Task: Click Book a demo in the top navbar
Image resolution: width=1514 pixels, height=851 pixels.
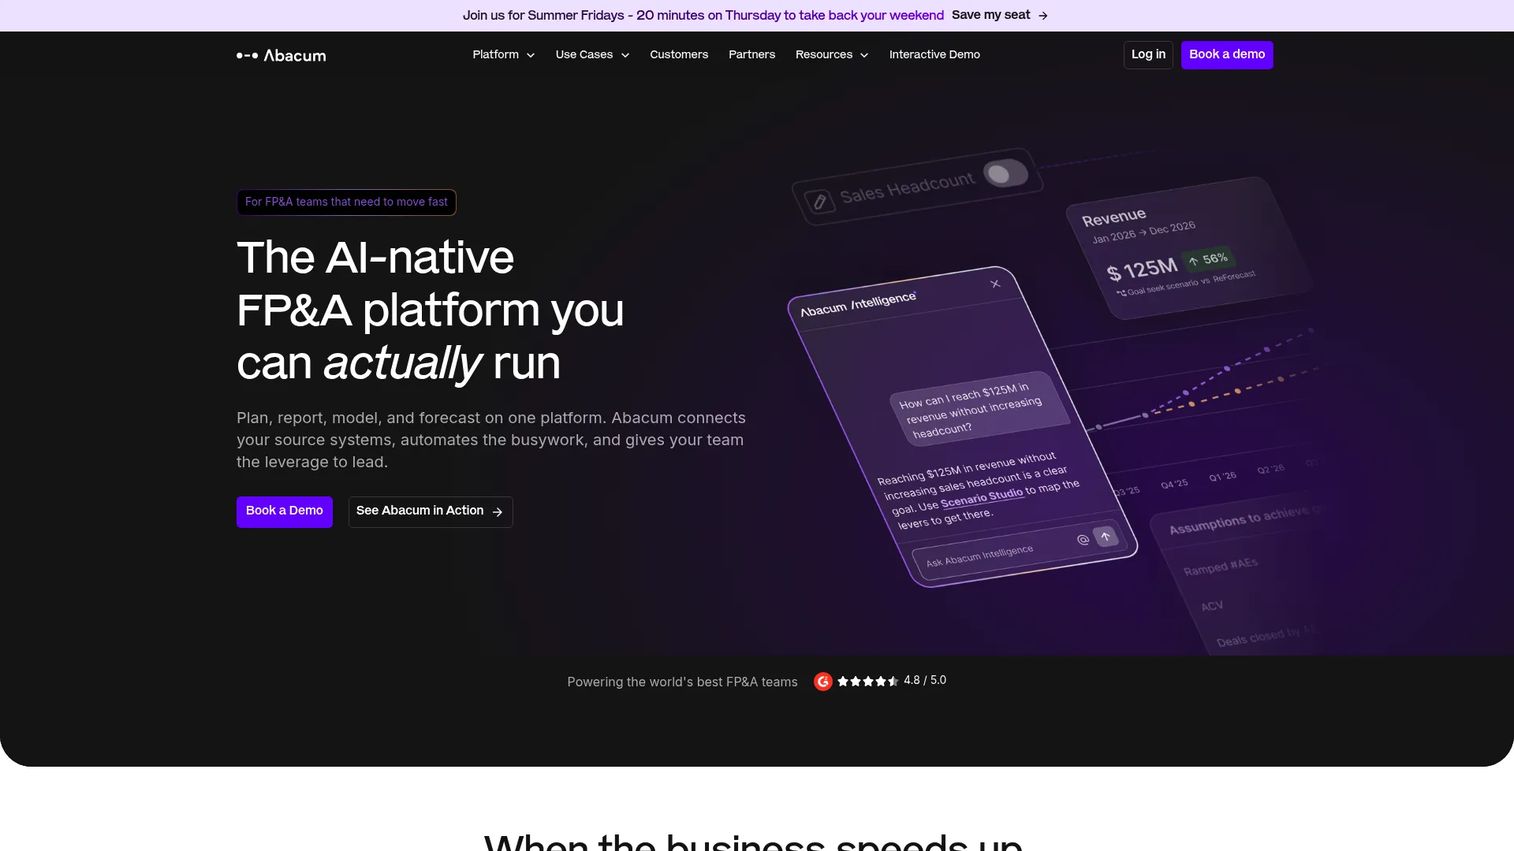Action: tap(1227, 55)
